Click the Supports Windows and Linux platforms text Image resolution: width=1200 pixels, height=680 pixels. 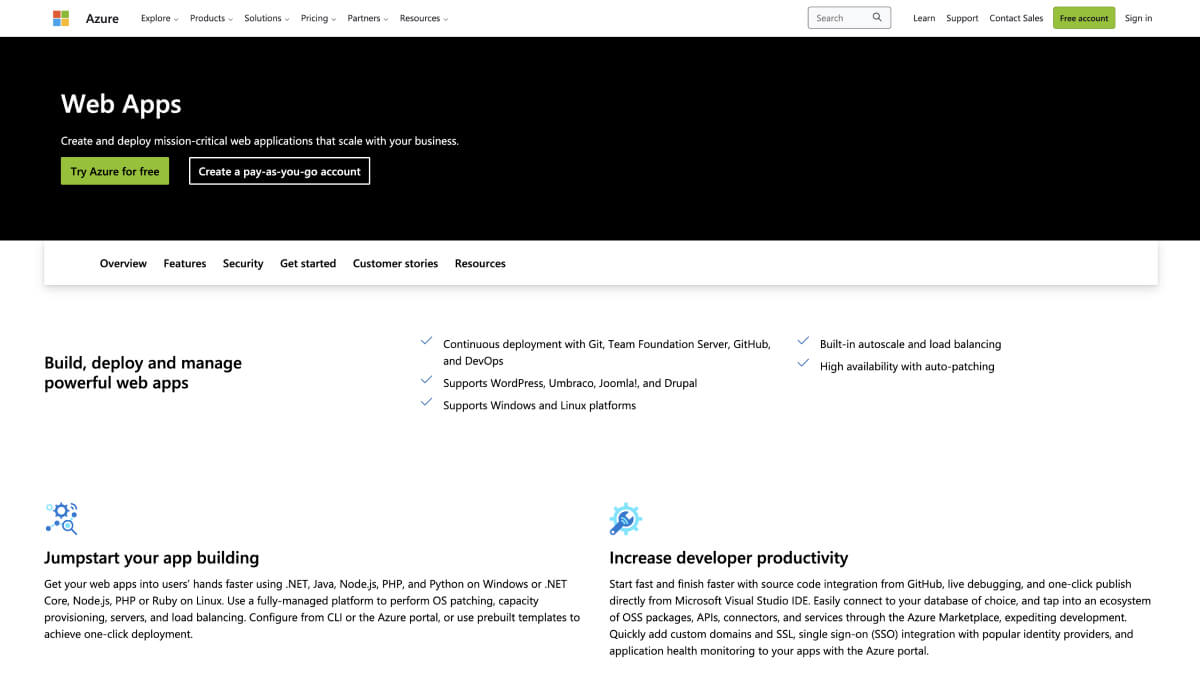point(539,405)
